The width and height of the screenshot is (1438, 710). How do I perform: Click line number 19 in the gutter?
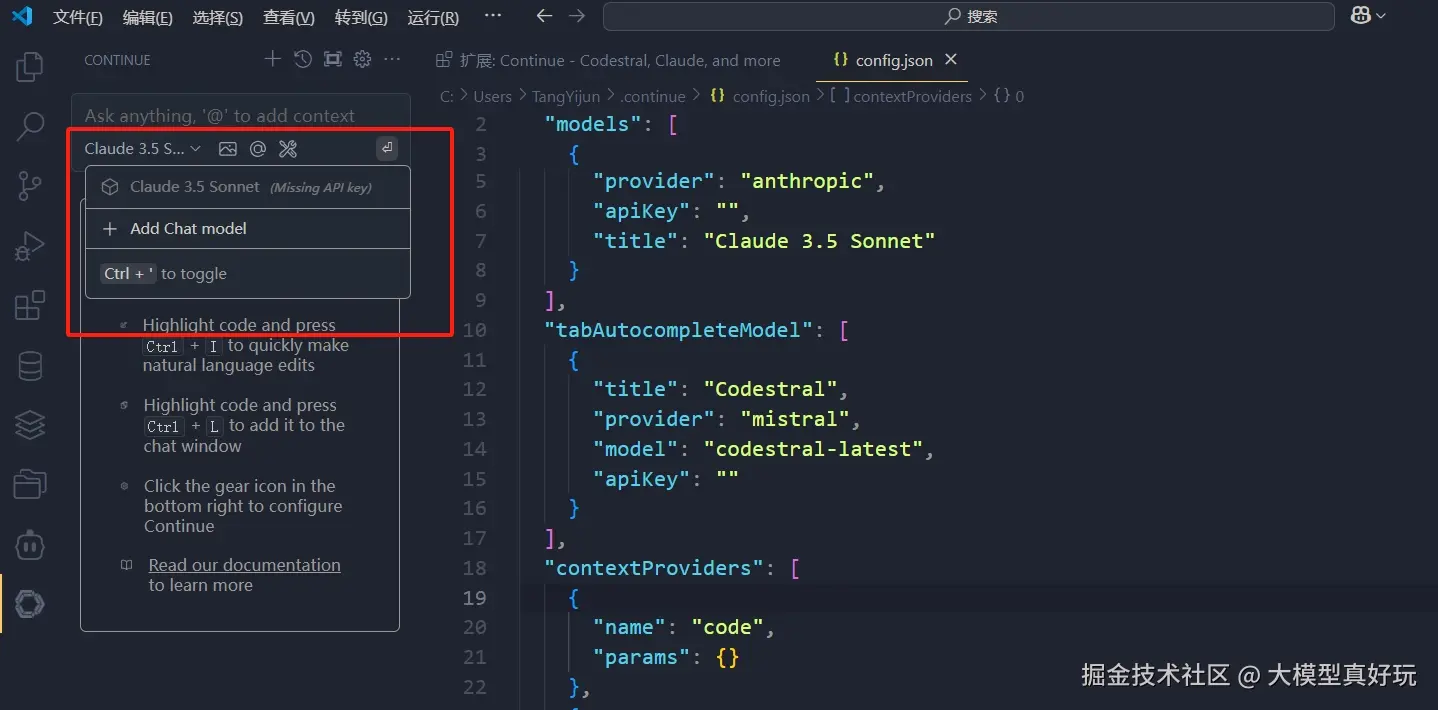pos(475,598)
